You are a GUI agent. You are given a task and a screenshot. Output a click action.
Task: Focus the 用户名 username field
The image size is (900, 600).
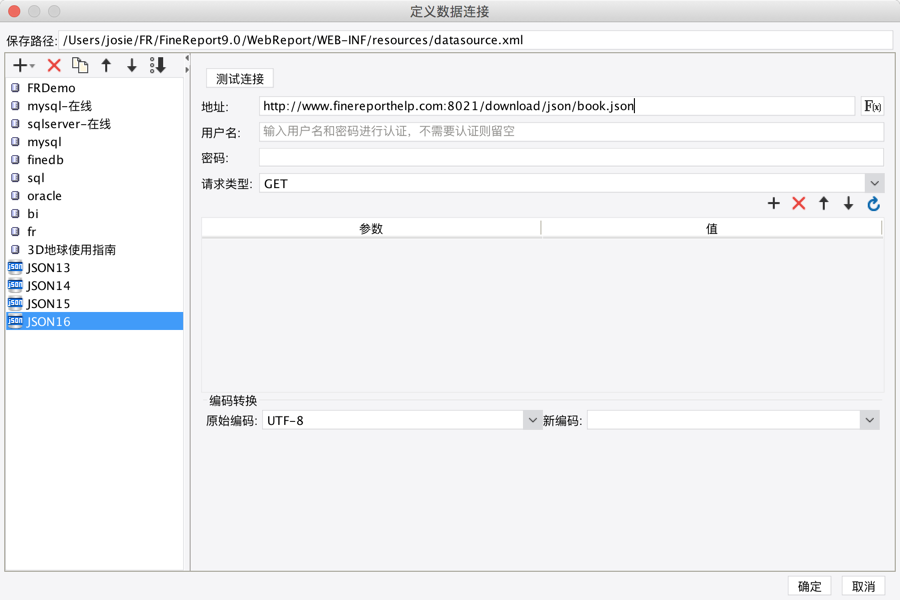(x=571, y=131)
